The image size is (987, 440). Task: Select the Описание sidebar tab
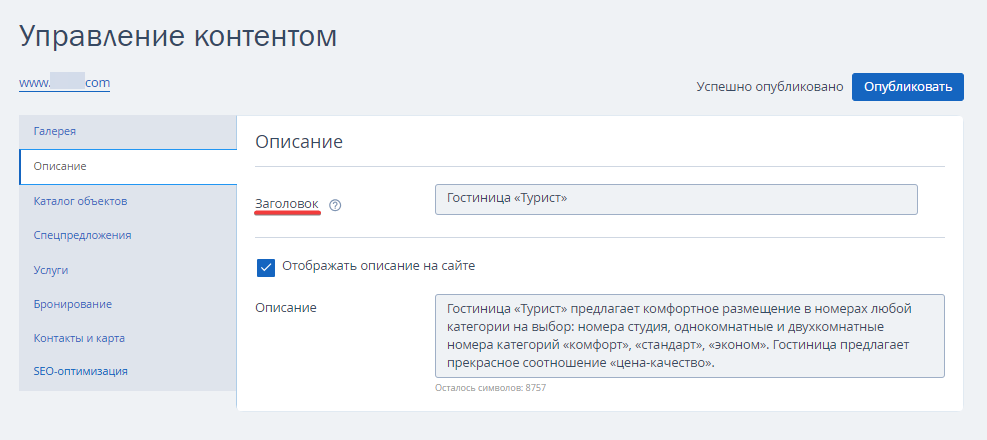coord(128,167)
